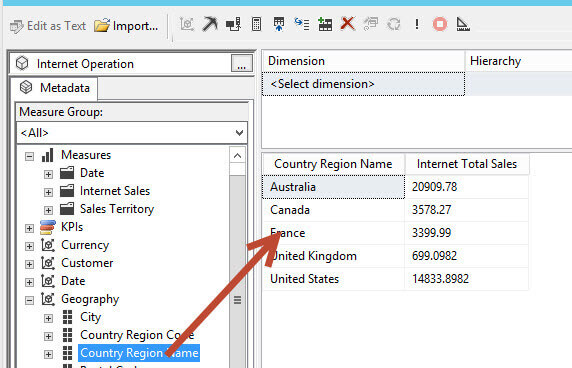
Task: Click the Hierarchy column header
Action: point(518,61)
